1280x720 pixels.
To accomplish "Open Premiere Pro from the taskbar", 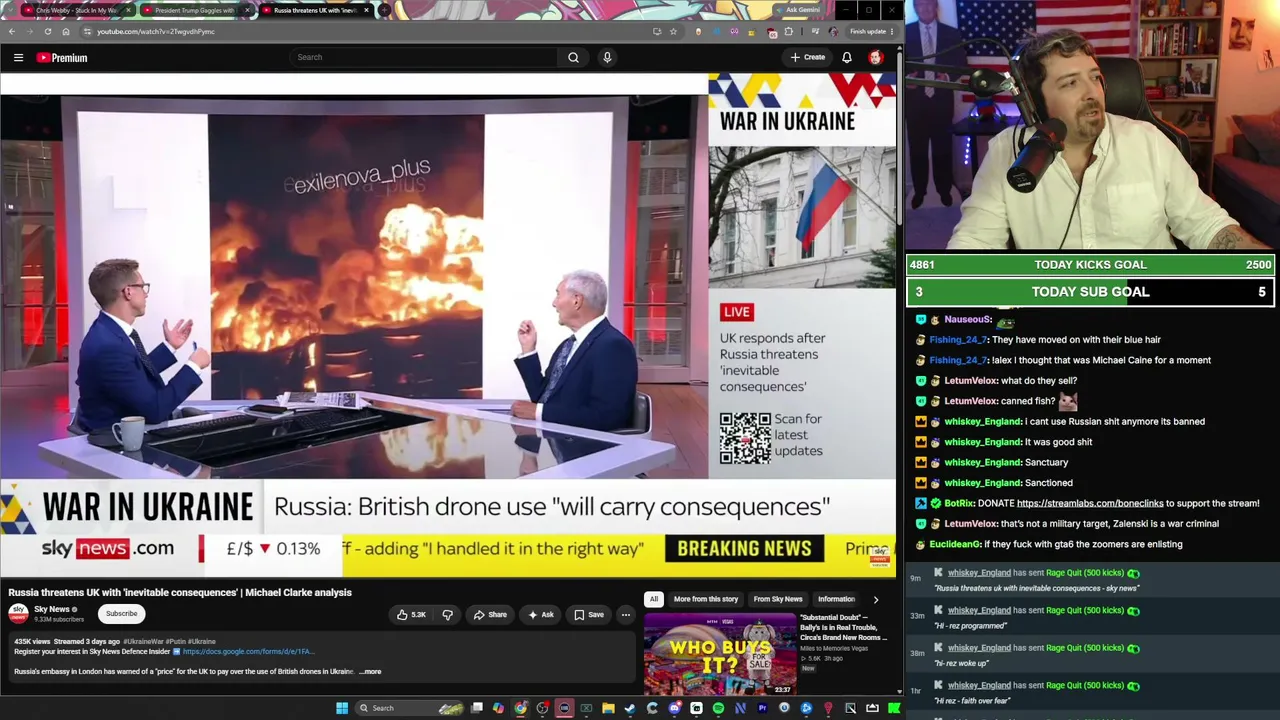I will tap(762, 708).
